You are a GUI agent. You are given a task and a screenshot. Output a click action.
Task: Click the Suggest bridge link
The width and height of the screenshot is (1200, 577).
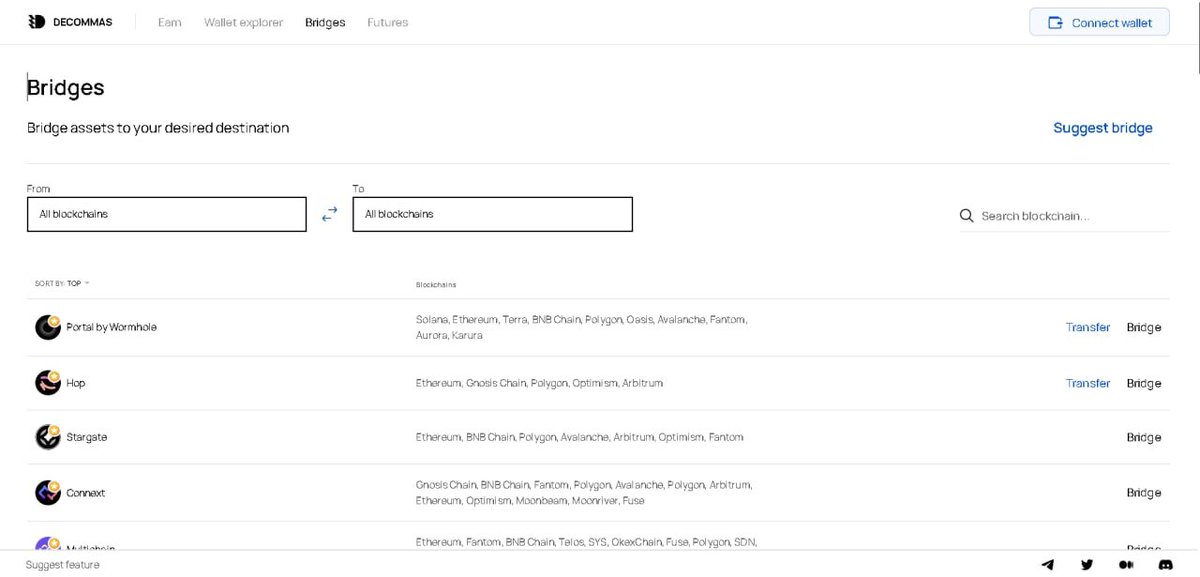tap(1103, 128)
